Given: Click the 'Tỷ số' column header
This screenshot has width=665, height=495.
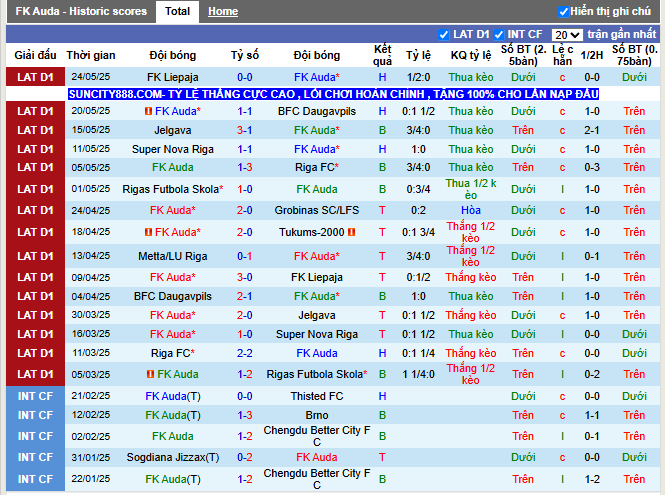Looking at the screenshot, I should tap(245, 55).
